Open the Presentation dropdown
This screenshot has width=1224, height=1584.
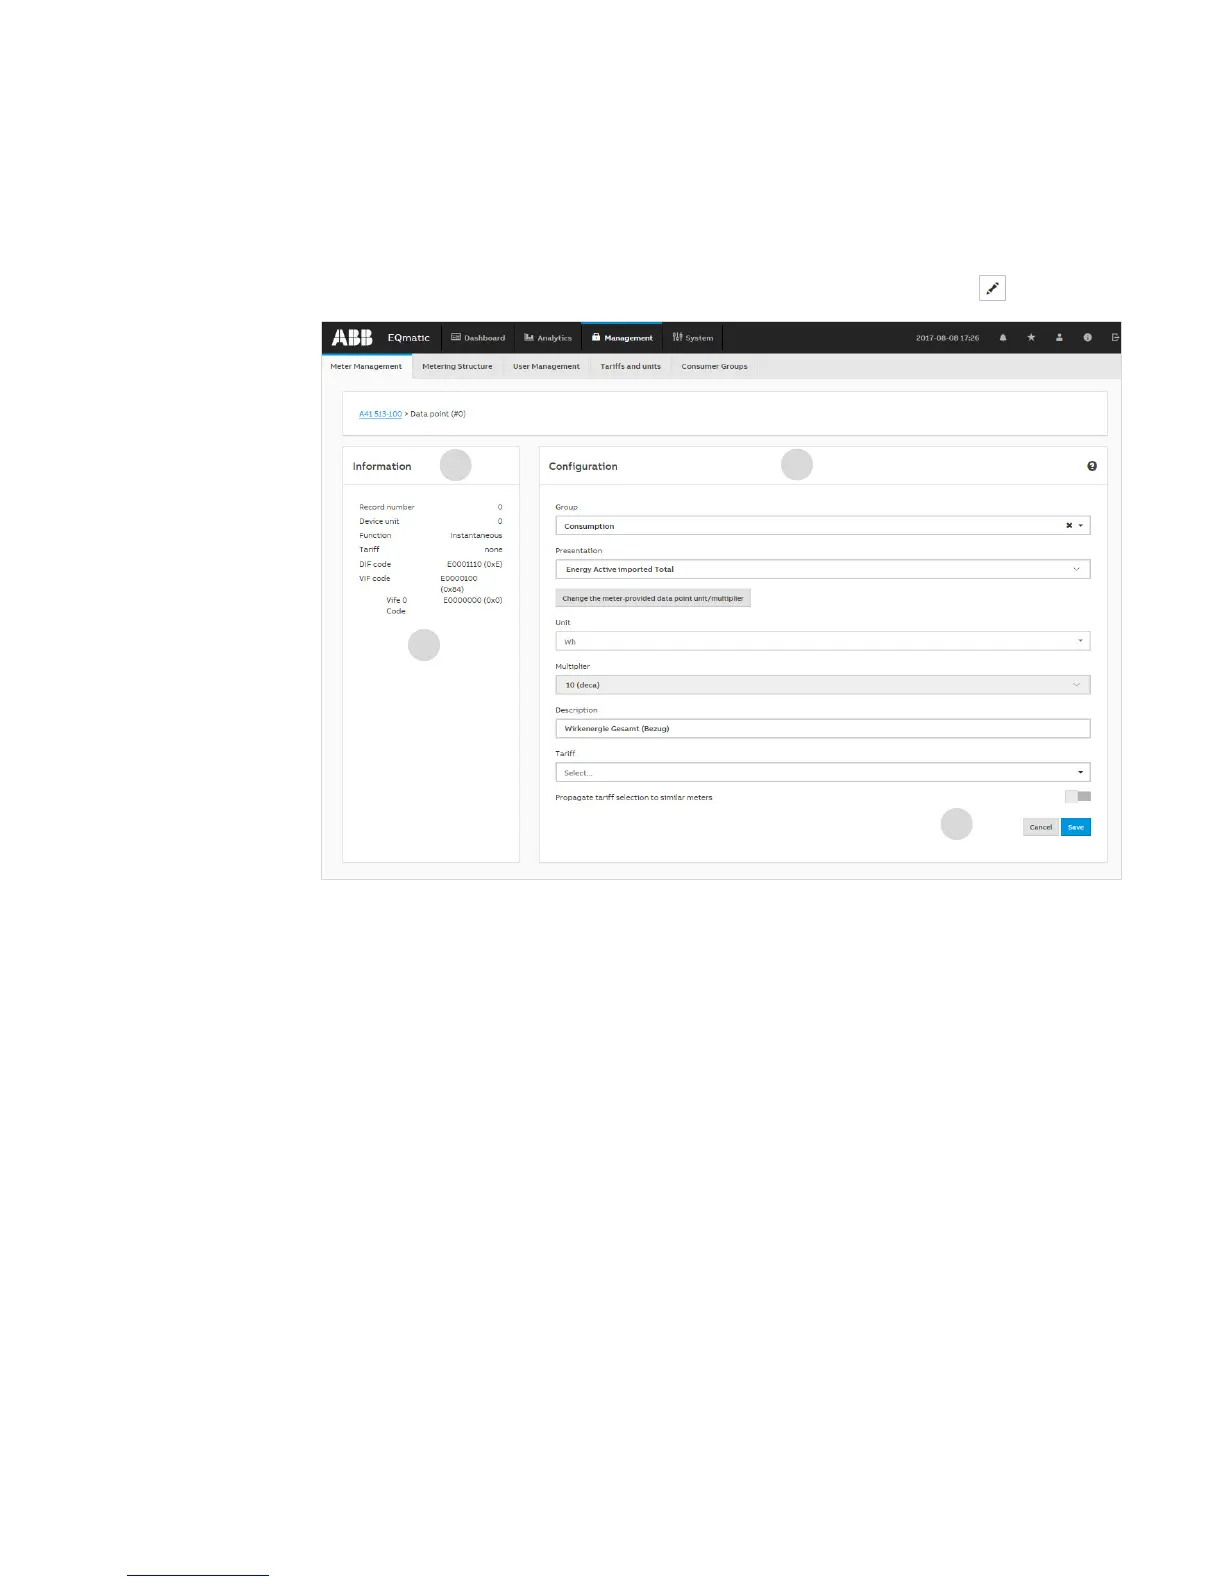point(822,569)
